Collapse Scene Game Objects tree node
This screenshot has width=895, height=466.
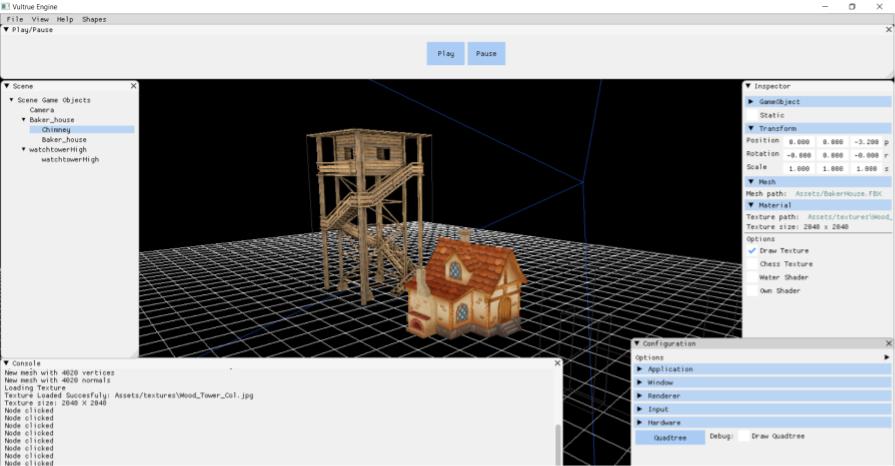point(11,99)
